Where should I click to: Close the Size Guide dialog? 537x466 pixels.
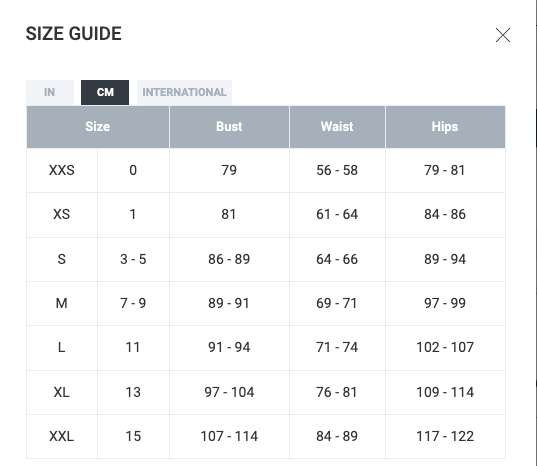pyautogui.click(x=503, y=35)
